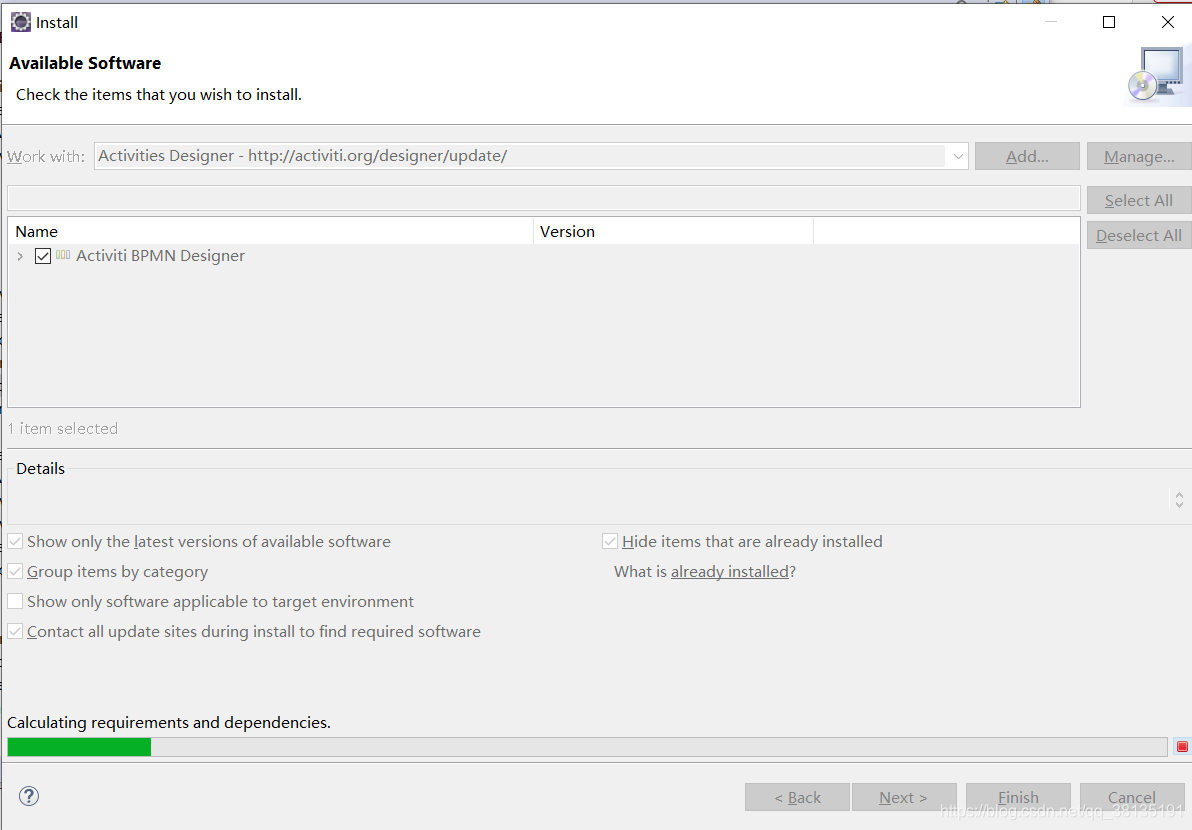Click the Eclipse Install window icon

[x=21, y=22]
